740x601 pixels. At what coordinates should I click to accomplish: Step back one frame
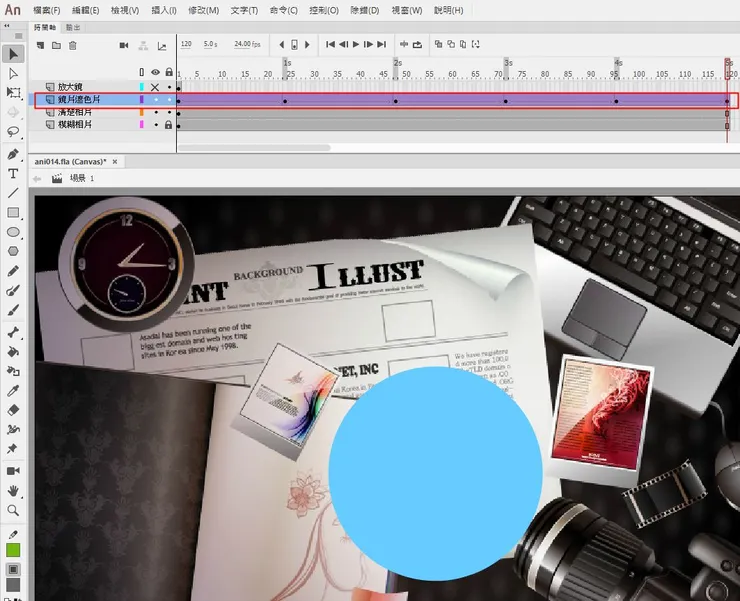344,44
